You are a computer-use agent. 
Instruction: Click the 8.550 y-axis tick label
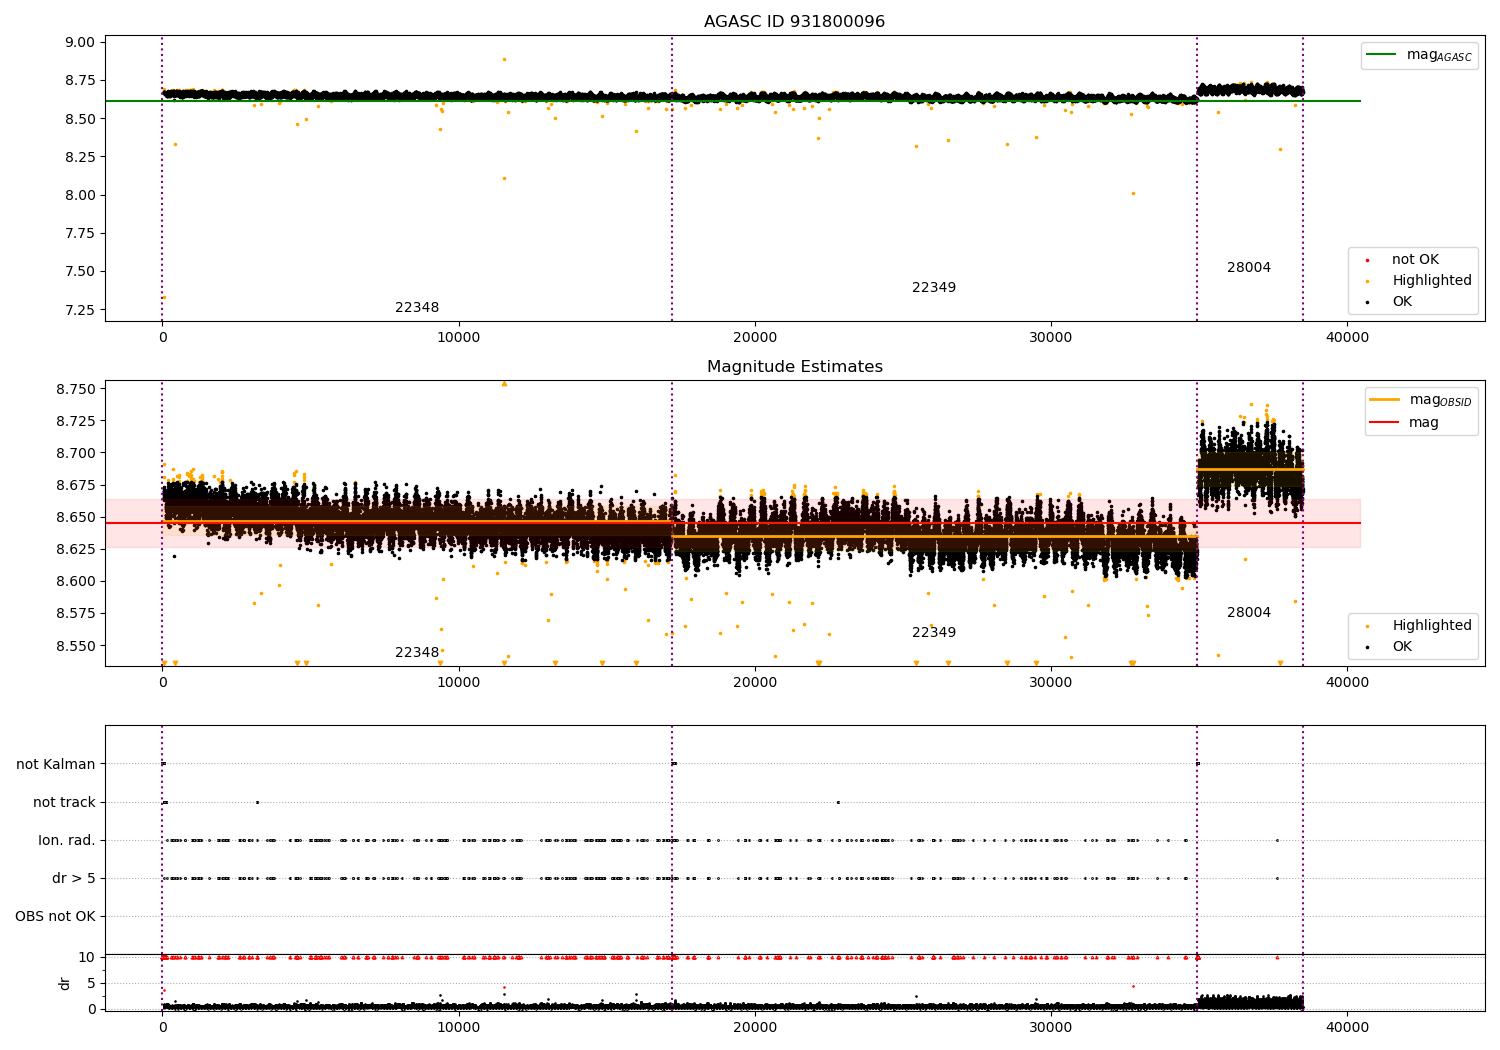click(x=75, y=646)
